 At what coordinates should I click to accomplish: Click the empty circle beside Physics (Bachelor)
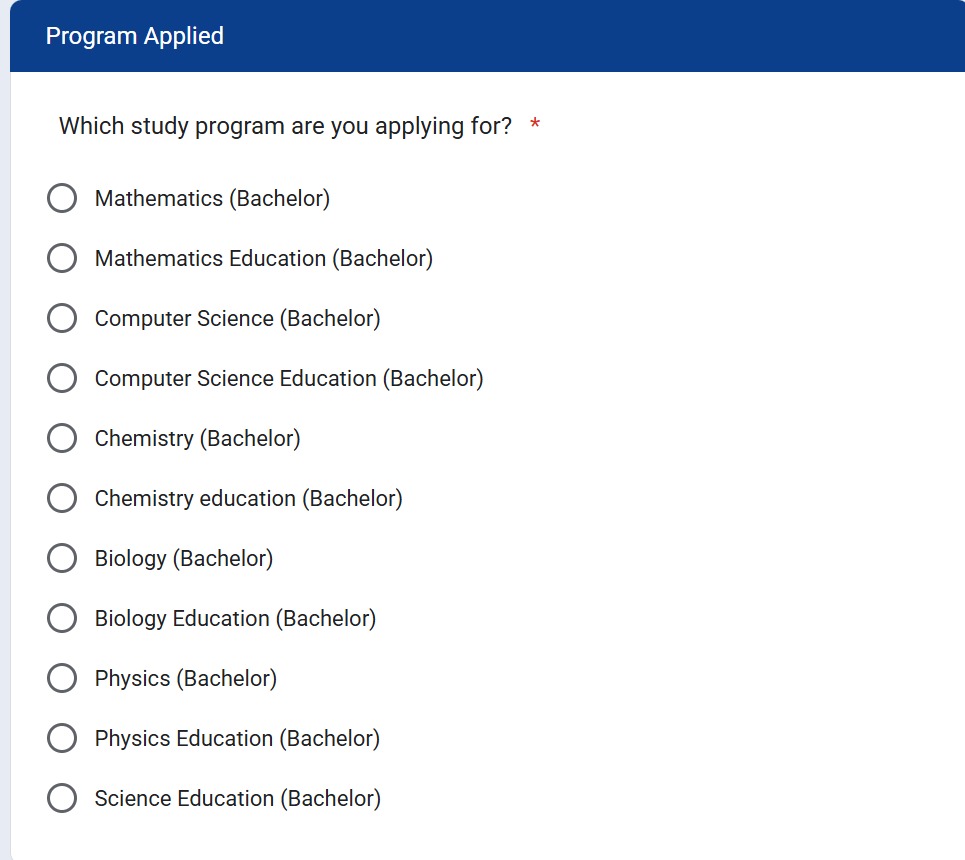[x=62, y=678]
